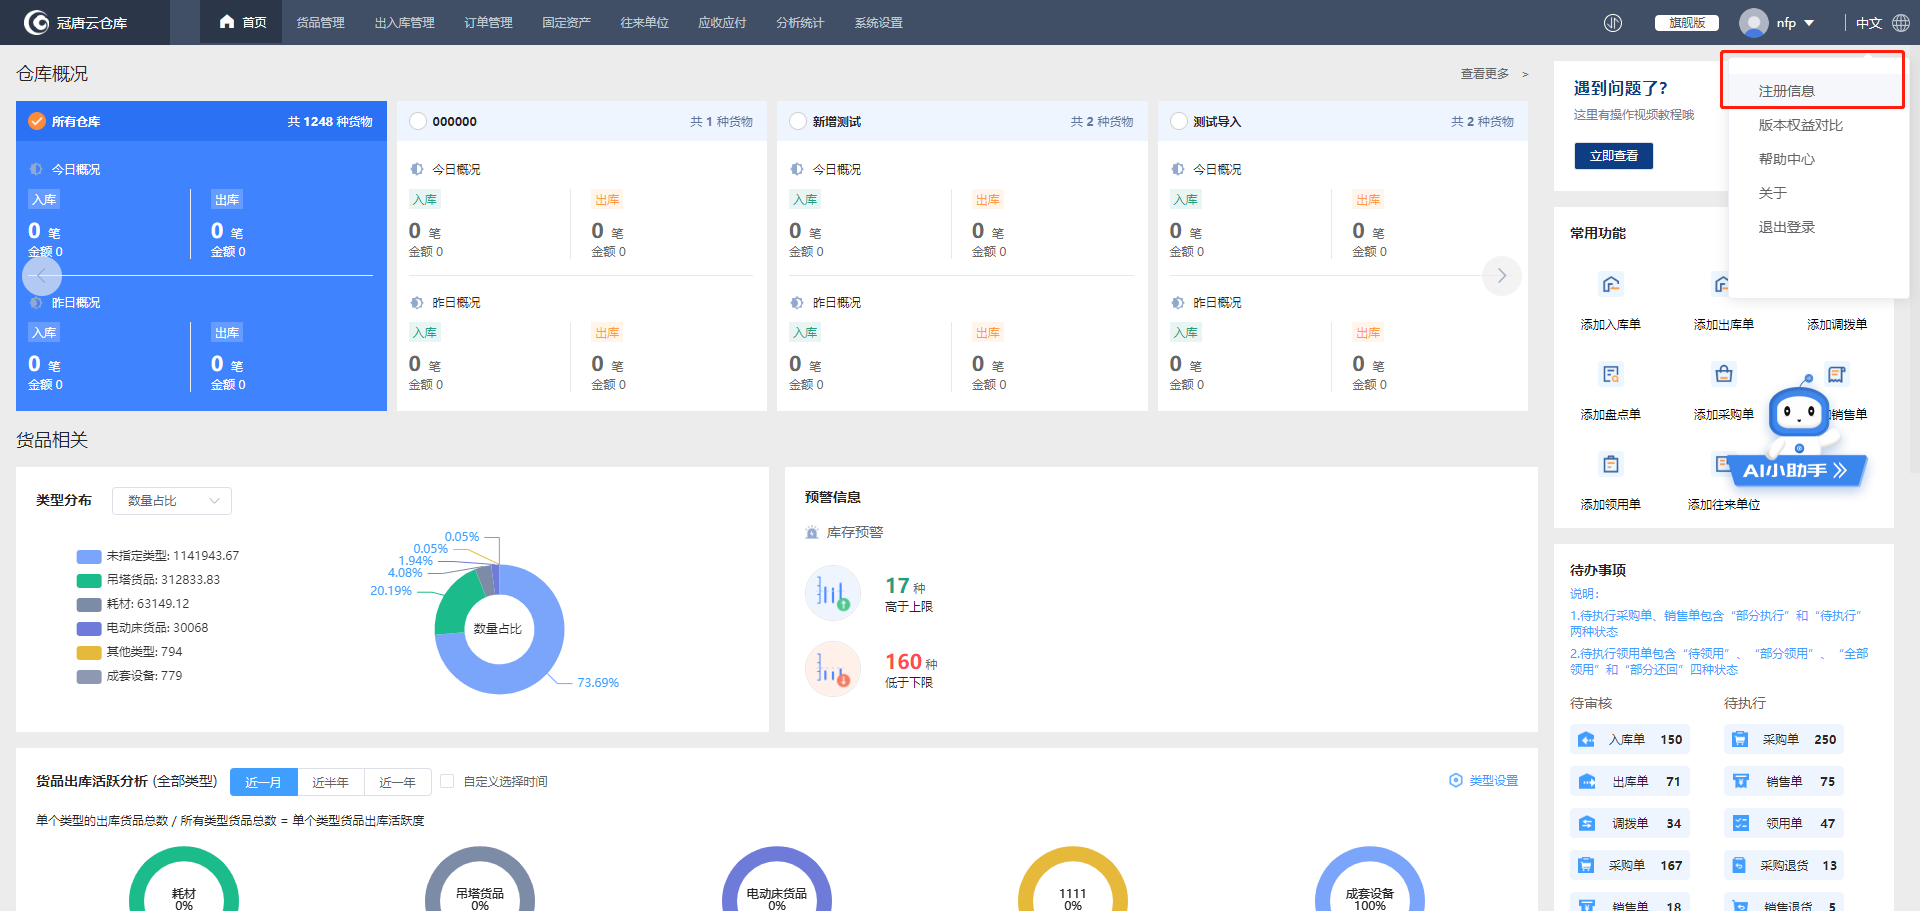Open pending 入库单 150 item
The height and width of the screenshot is (911, 1920).
[x=1630, y=739]
